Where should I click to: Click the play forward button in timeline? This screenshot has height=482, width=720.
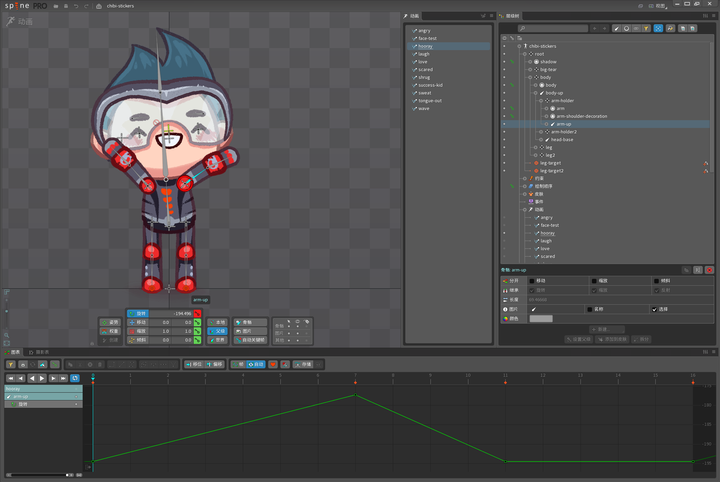click(42, 378)
